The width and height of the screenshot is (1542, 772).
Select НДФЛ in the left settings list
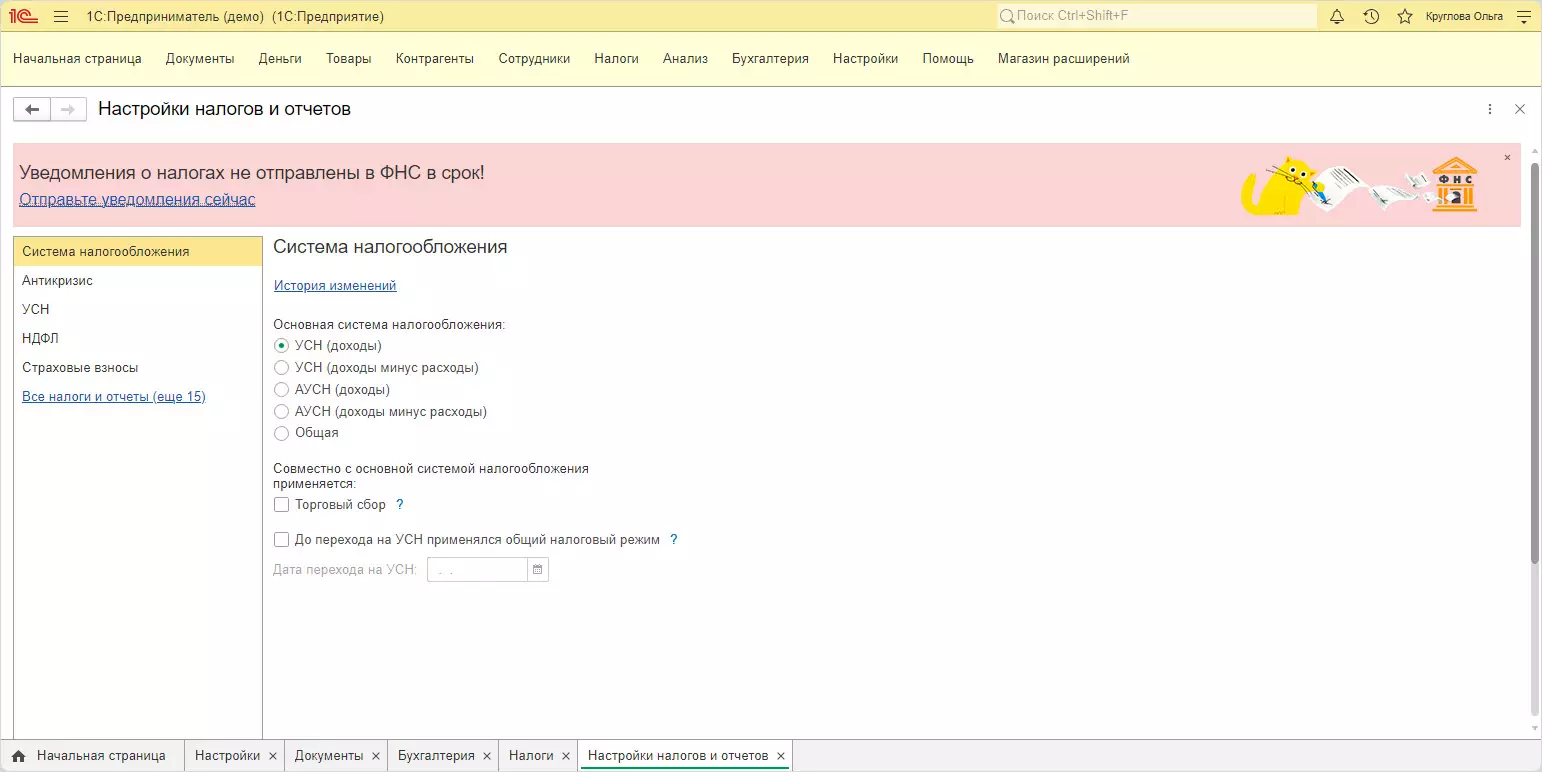(x=138, y=339)
